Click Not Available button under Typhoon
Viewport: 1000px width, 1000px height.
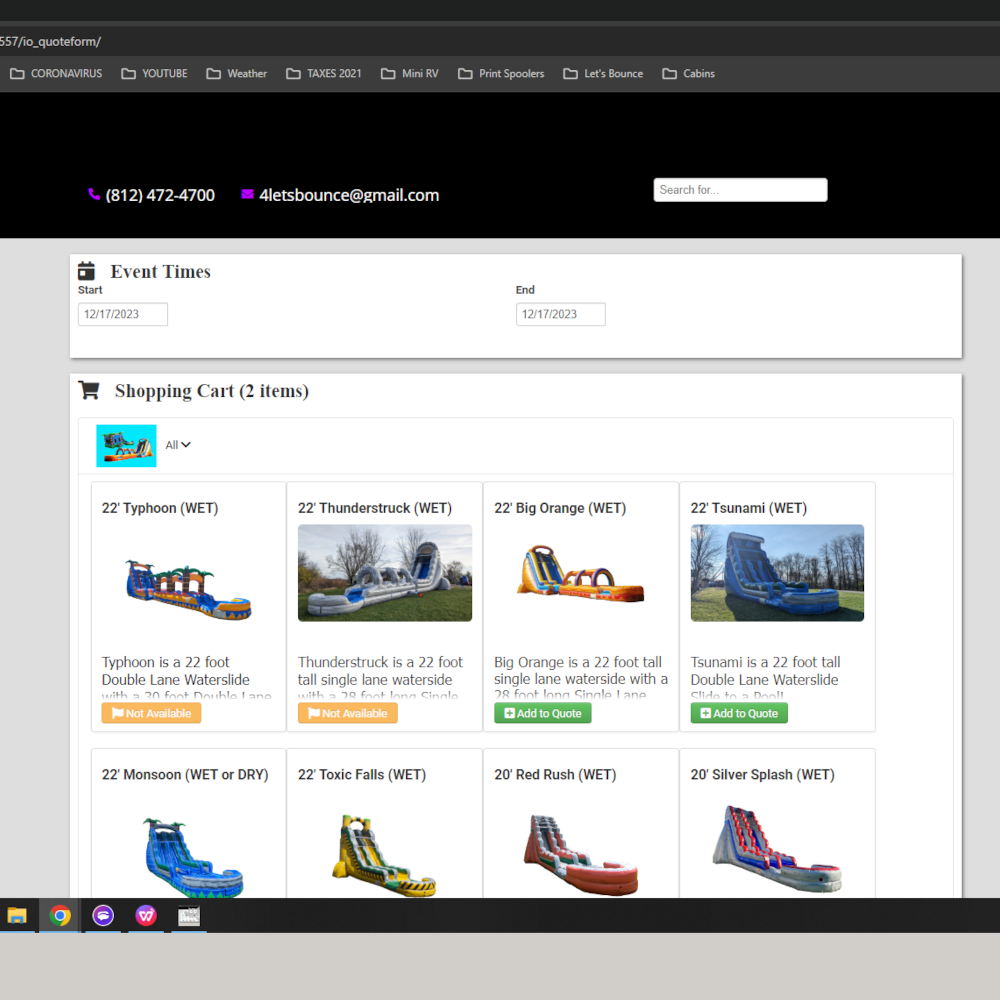point(151,713)
